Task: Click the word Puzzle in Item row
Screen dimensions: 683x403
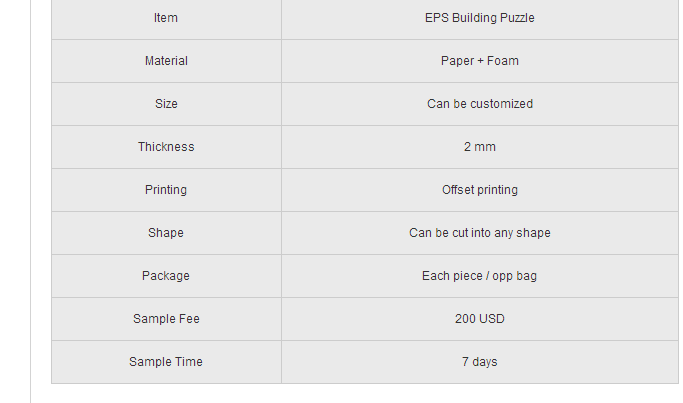Action: pos(518,18)
